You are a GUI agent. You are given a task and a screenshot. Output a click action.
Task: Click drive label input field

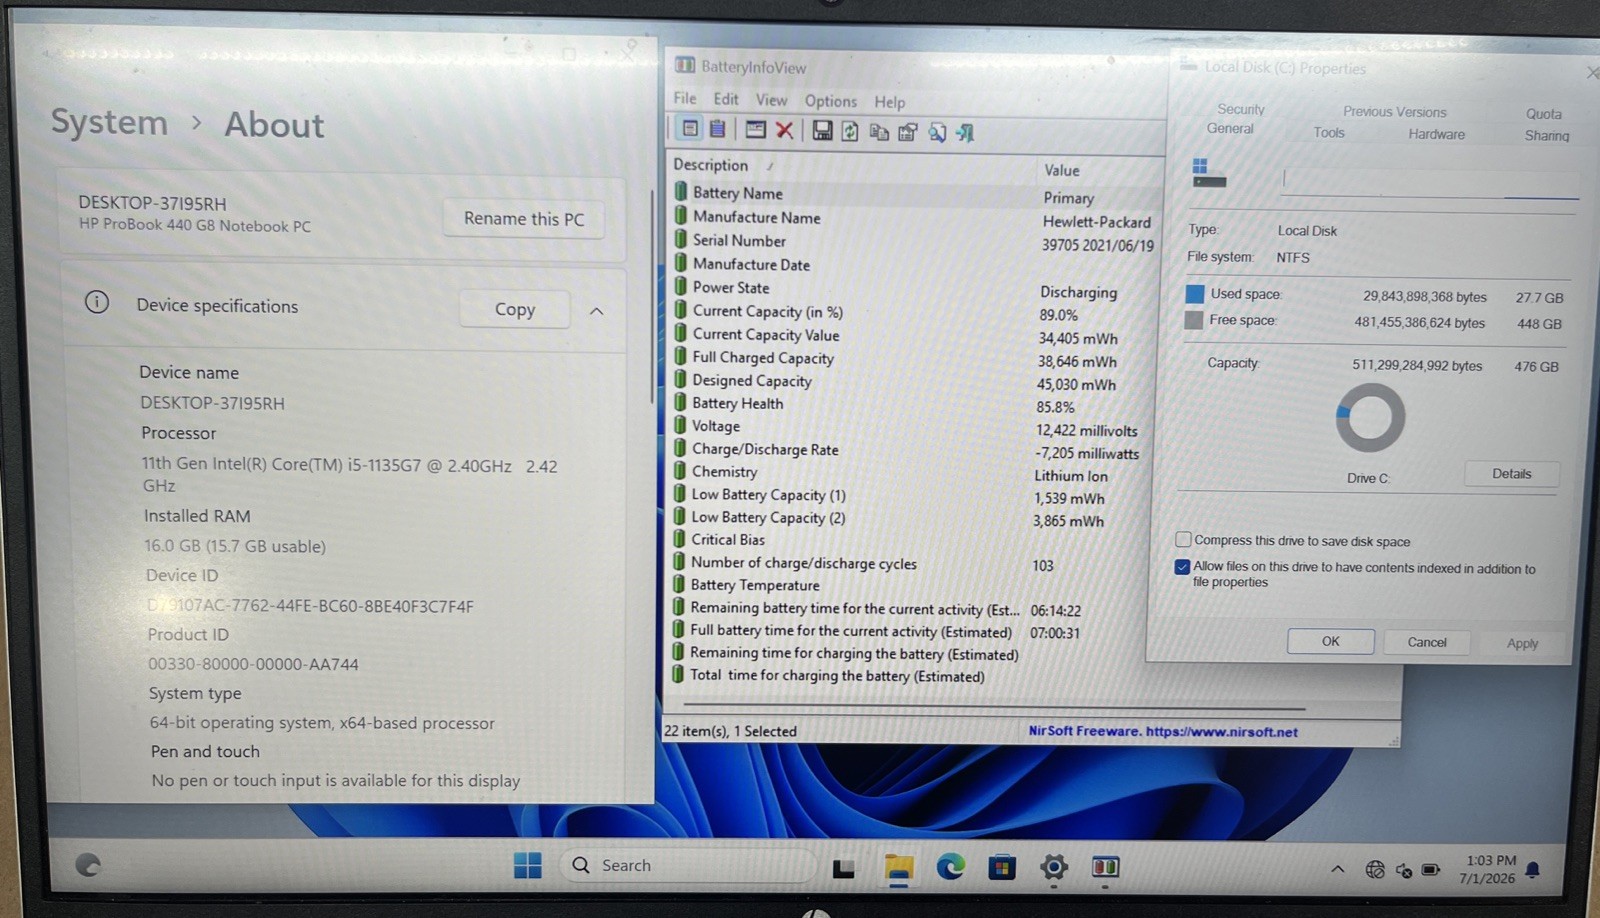coord(1431,181)
